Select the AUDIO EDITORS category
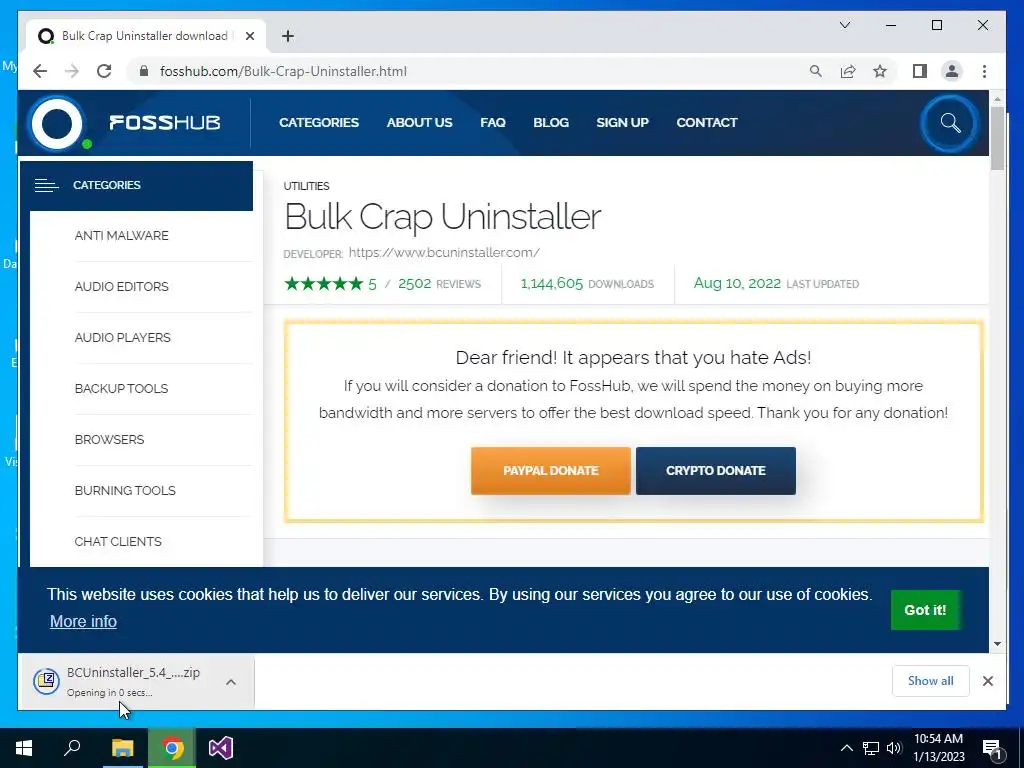 click(x=121, y=287)
